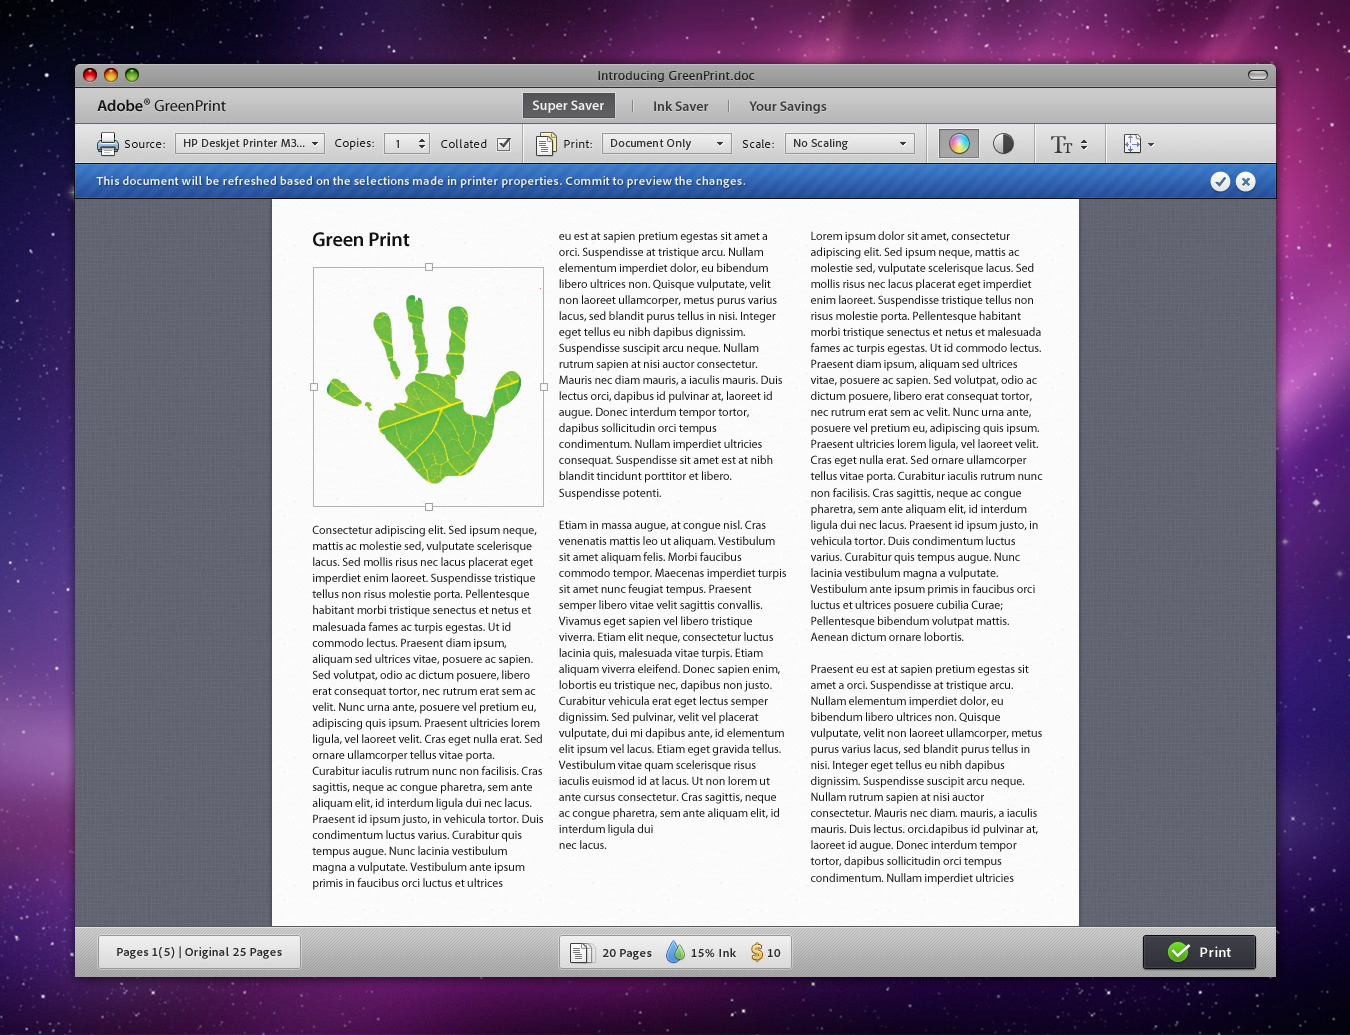1350x1035 pixels.
Task: Toggle the Collated checkbox
Action: [504, 144]
